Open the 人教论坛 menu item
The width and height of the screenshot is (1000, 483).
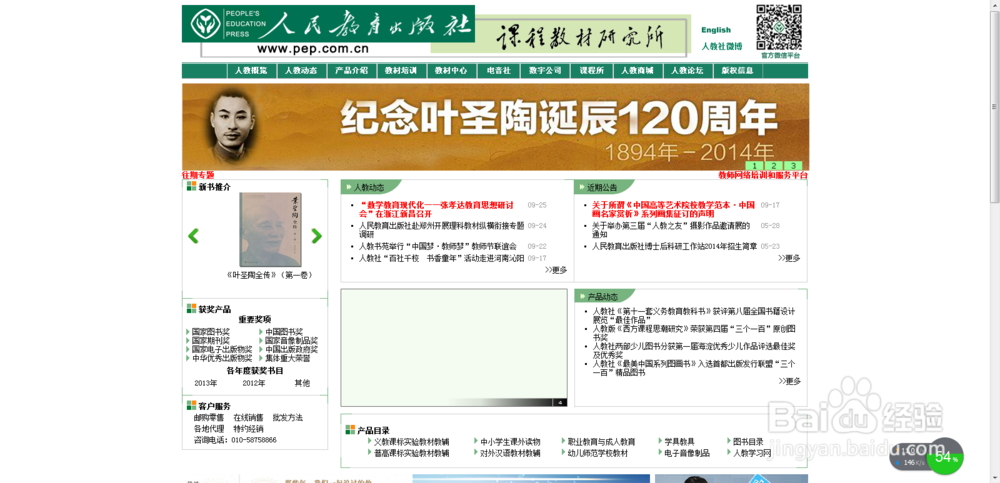point(687,71)
